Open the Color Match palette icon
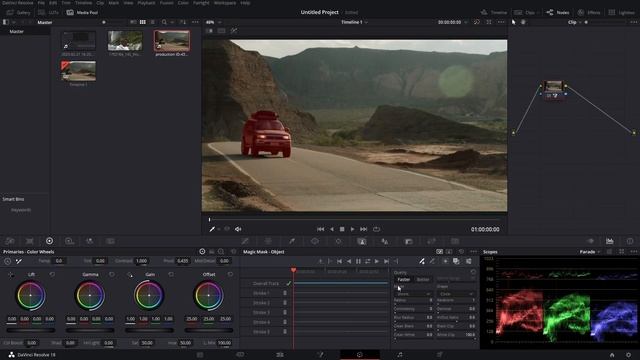Image resolution: width=640 pixels, height=360 pixels. pyautogui.click(x=29, y=241)
